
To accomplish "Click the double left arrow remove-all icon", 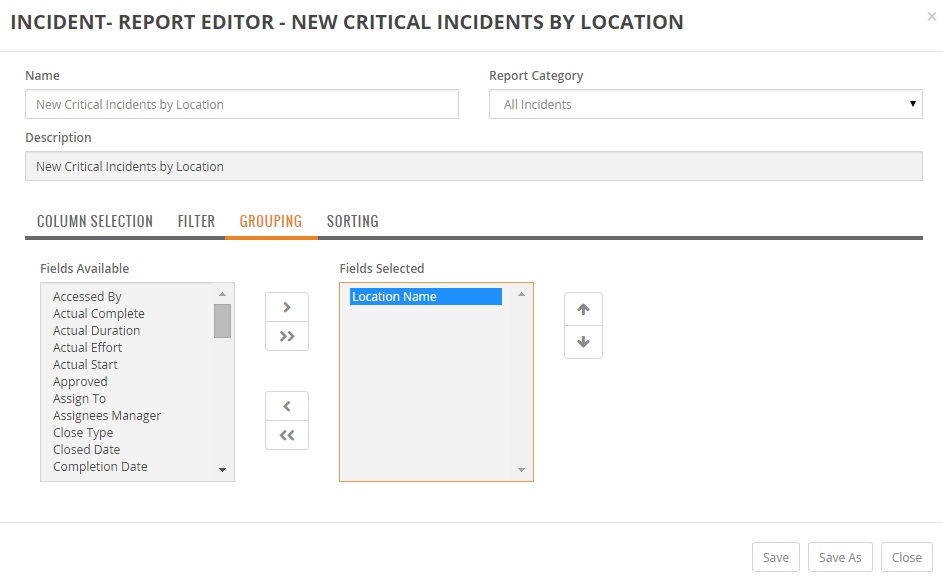I will 287,435.
